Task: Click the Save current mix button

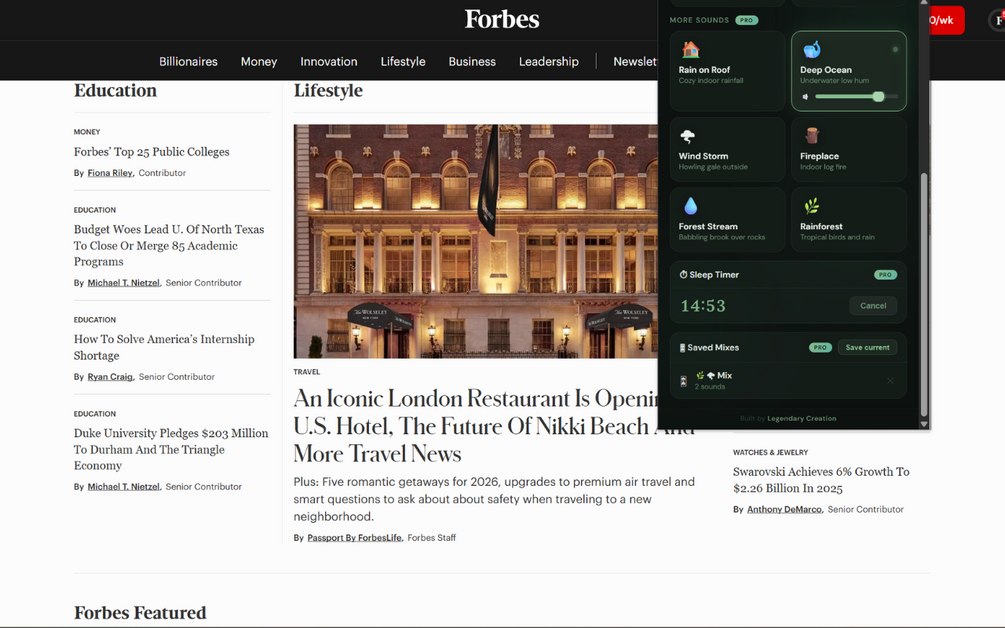Action: pyautogui.click(x=867, y=347)
